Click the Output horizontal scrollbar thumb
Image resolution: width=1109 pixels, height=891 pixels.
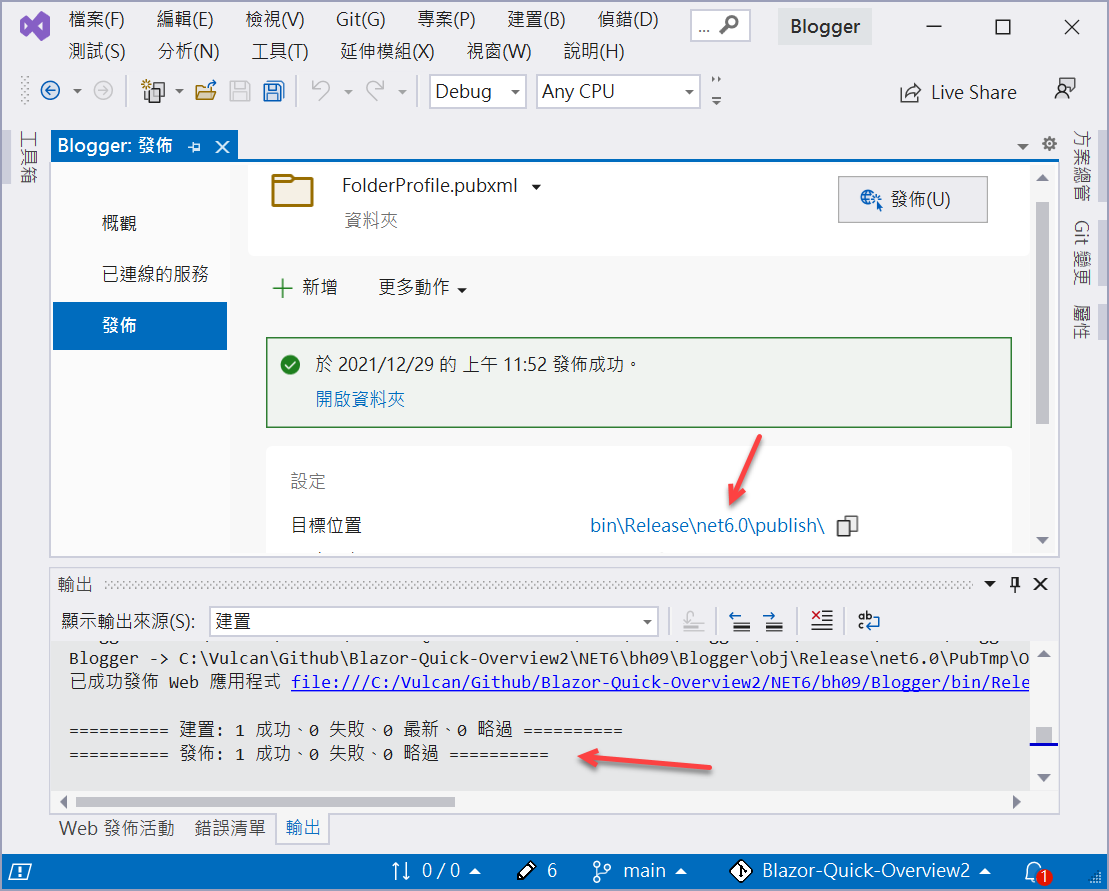tap(265, 802)
